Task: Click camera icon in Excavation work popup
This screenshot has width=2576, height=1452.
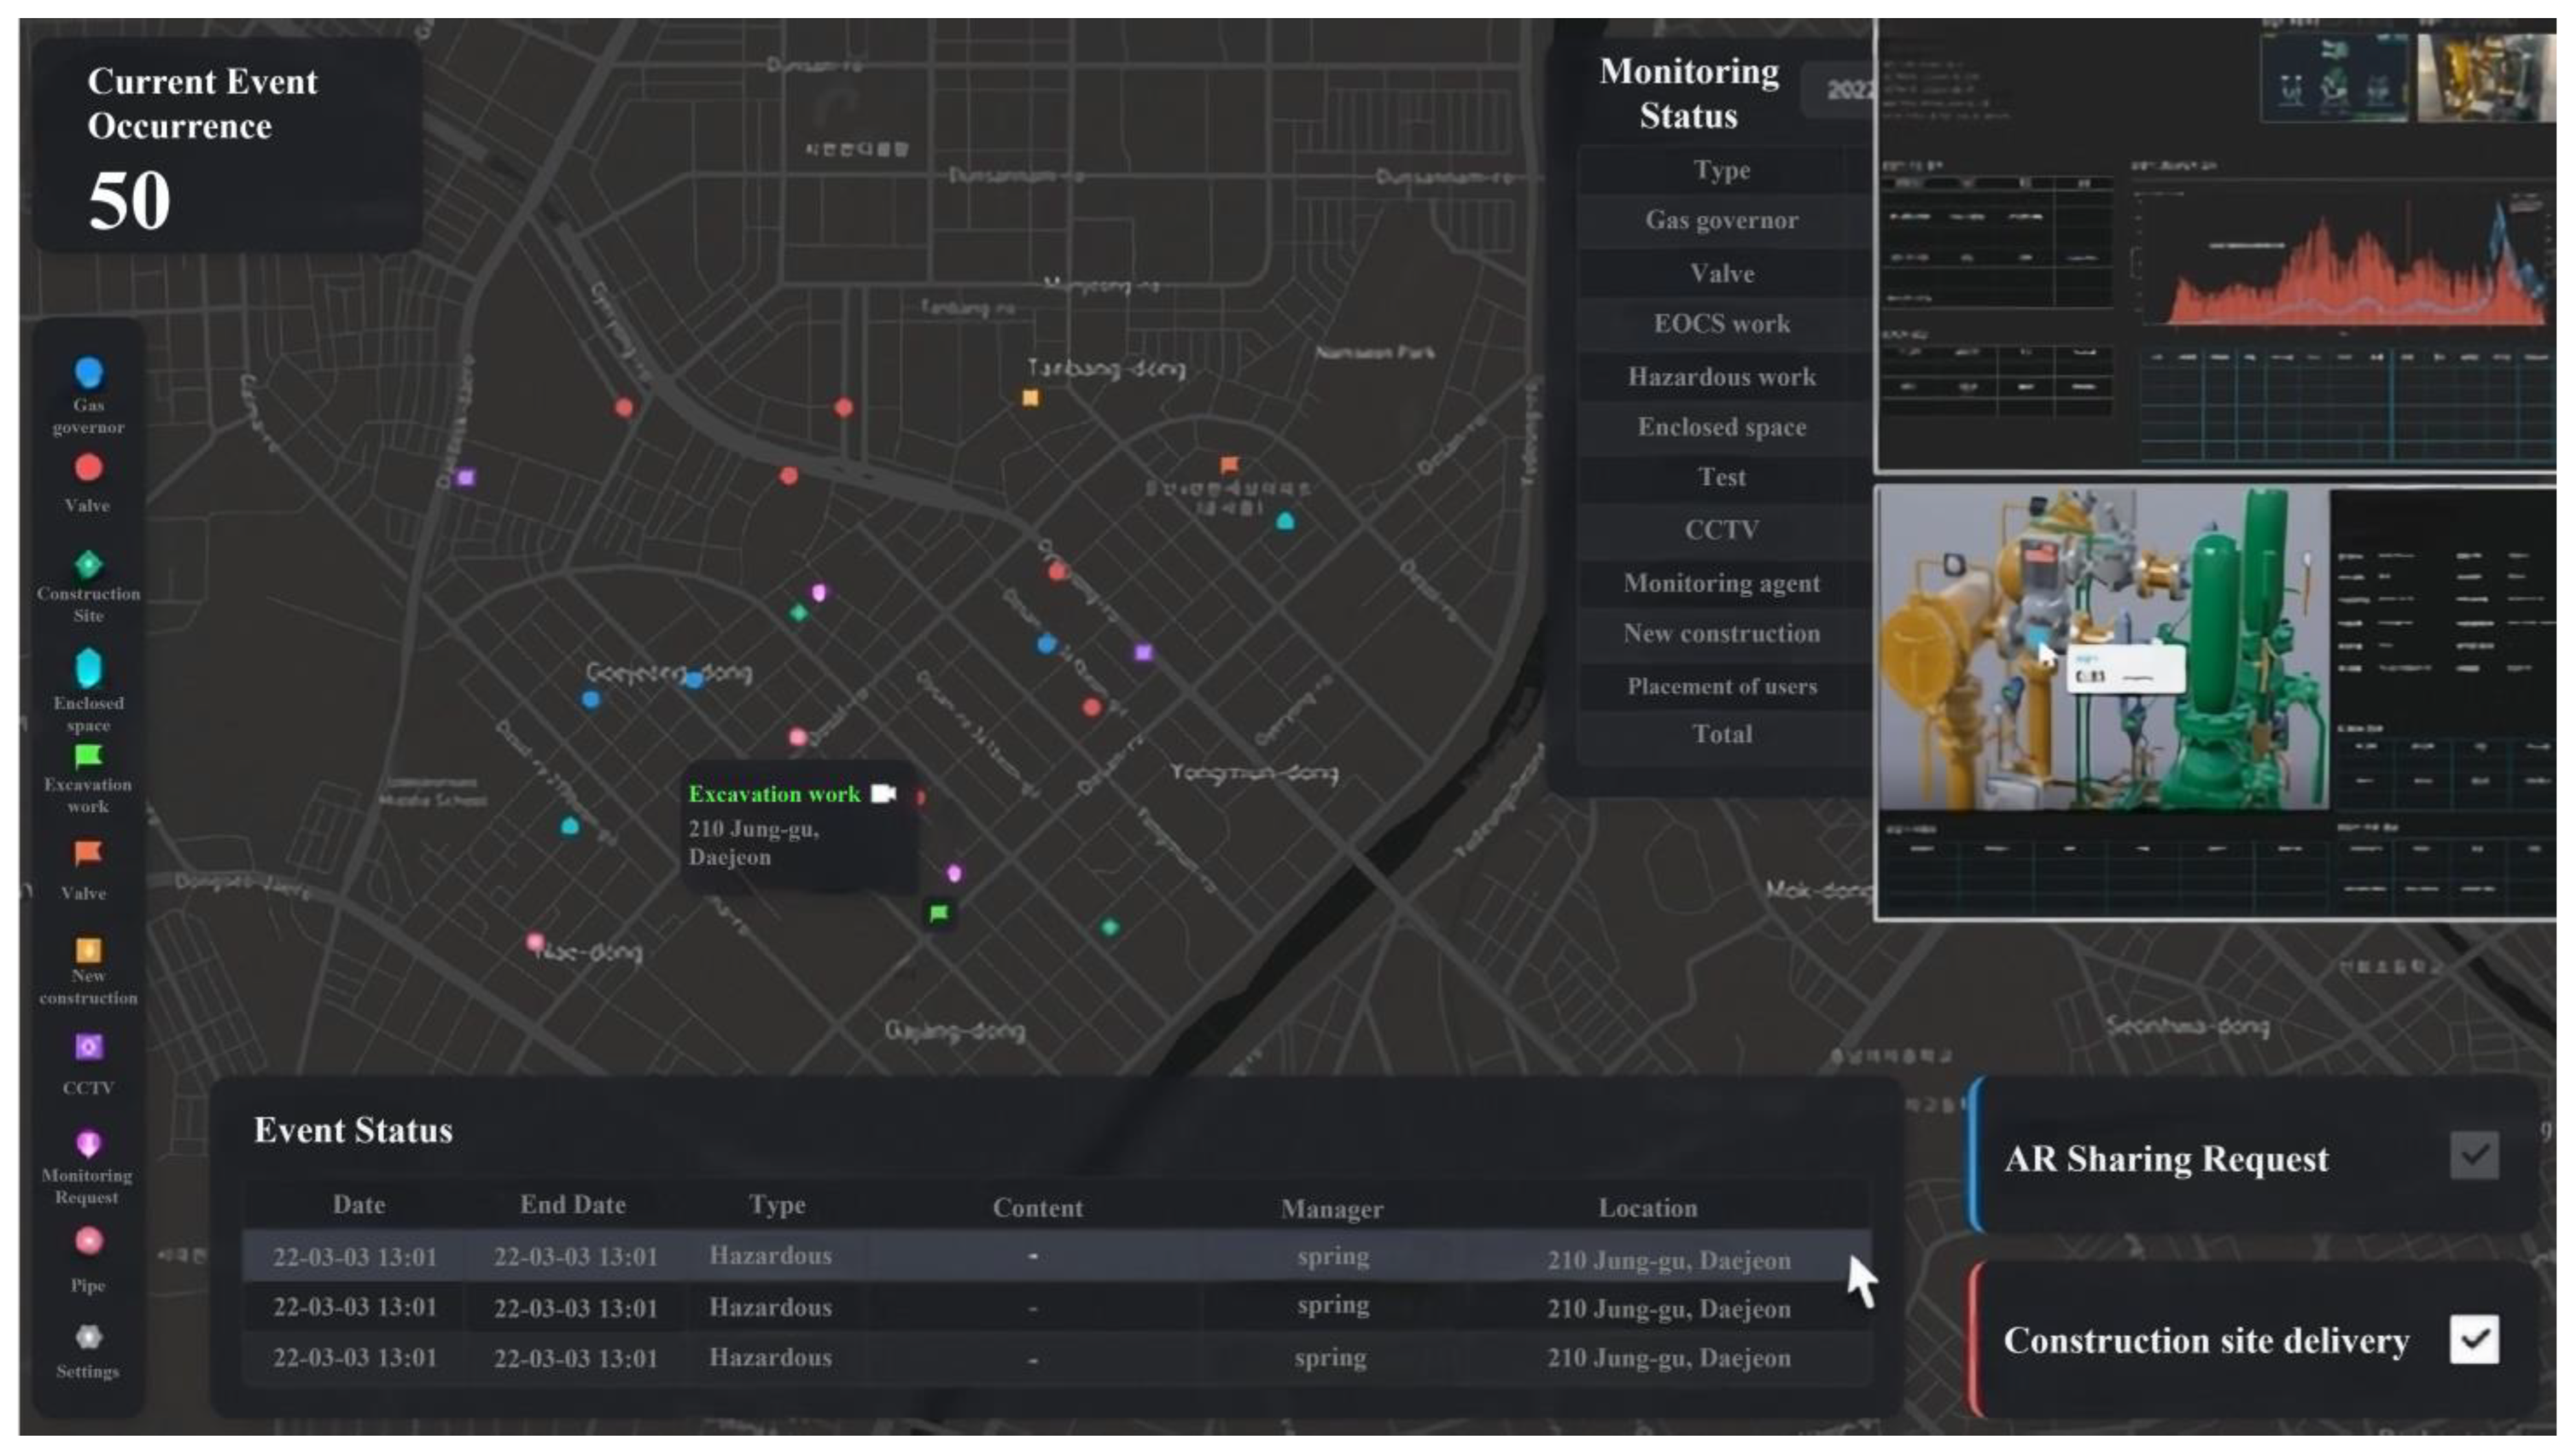Action: pyautogui.click(x=883, y=794)
